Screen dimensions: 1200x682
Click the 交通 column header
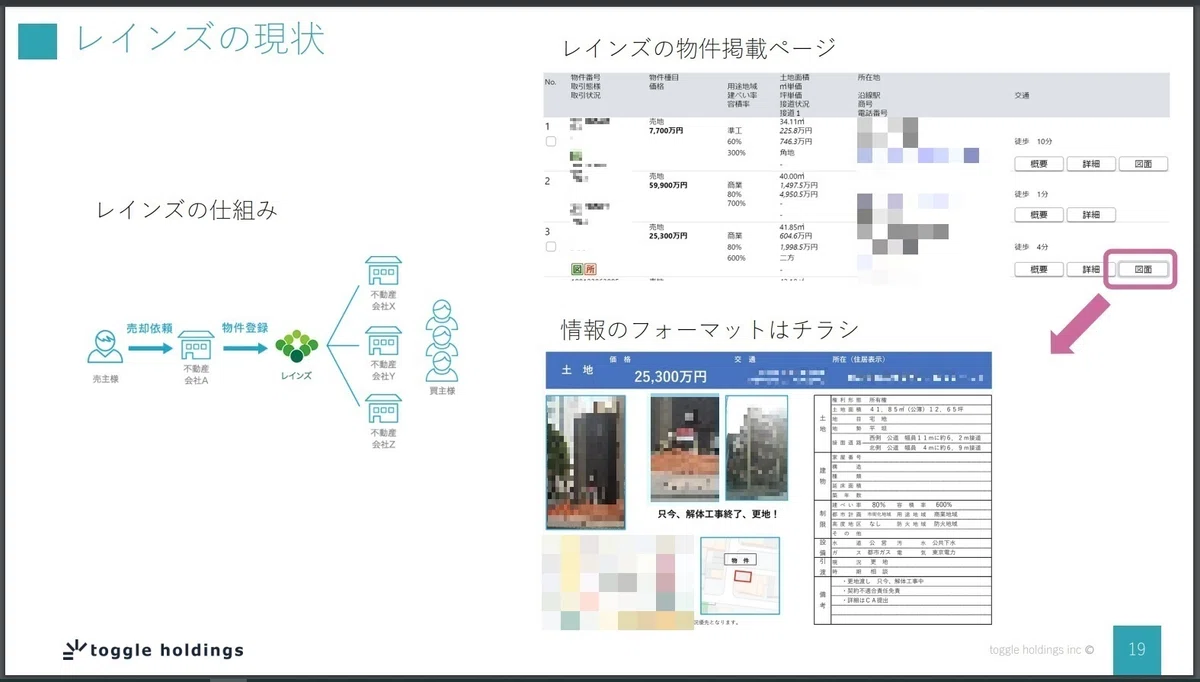tap(1022, 96)
